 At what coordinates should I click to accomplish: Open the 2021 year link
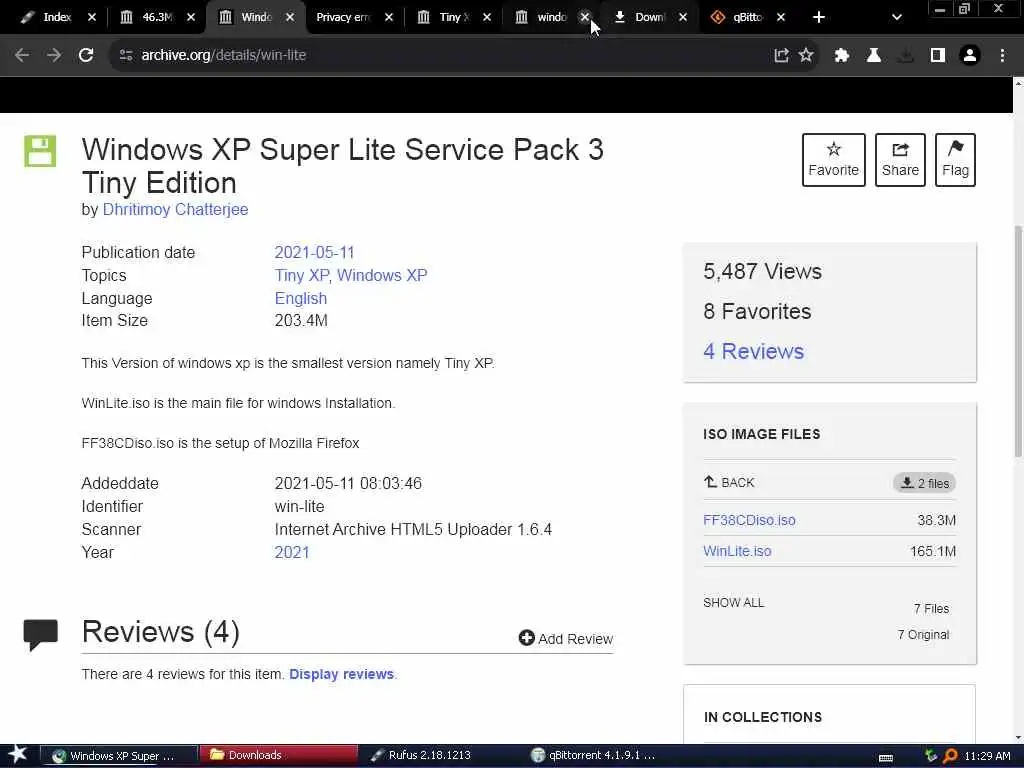tap(292, 552)
